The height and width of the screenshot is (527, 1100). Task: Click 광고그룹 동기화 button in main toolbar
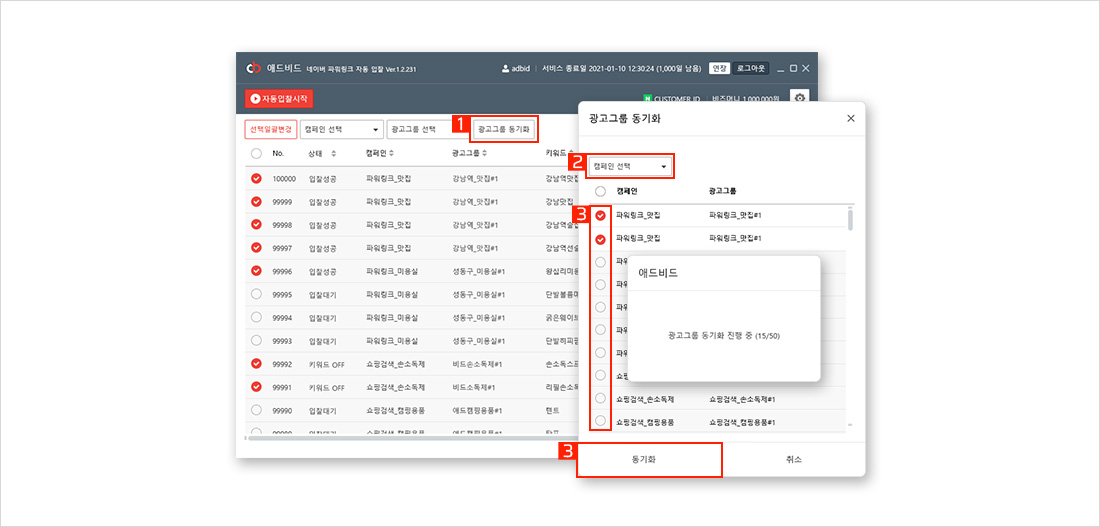coord(504,129)
